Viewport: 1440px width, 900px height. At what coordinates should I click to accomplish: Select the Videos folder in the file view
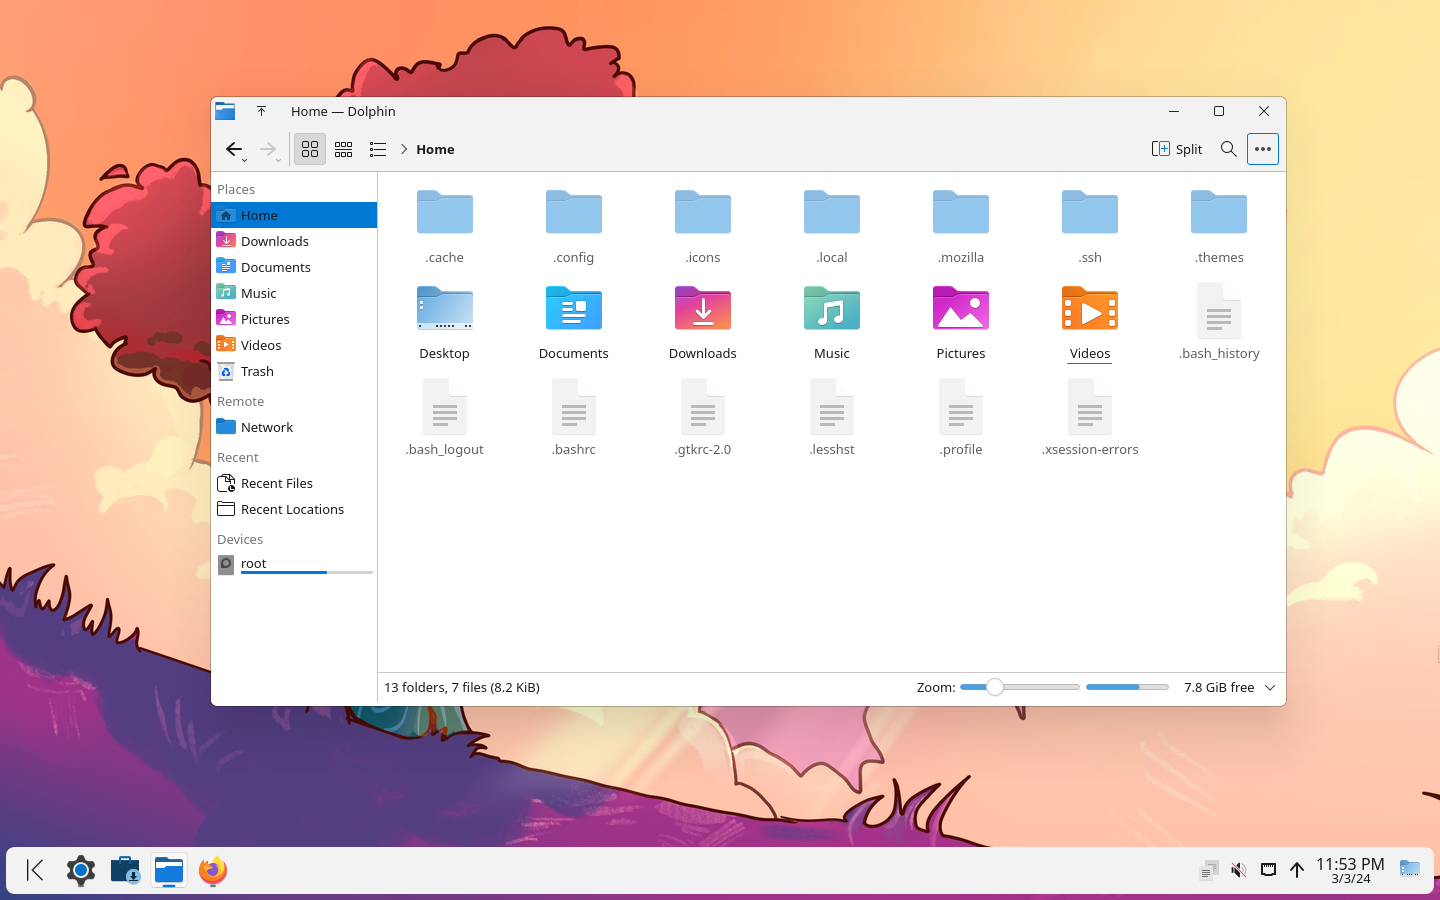[x=1089, y=308]
